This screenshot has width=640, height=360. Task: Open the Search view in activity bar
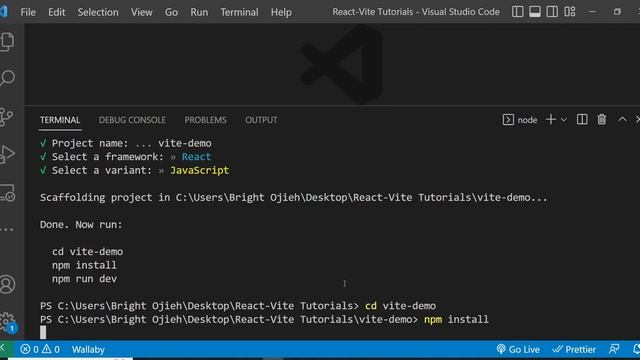(7, 78)
